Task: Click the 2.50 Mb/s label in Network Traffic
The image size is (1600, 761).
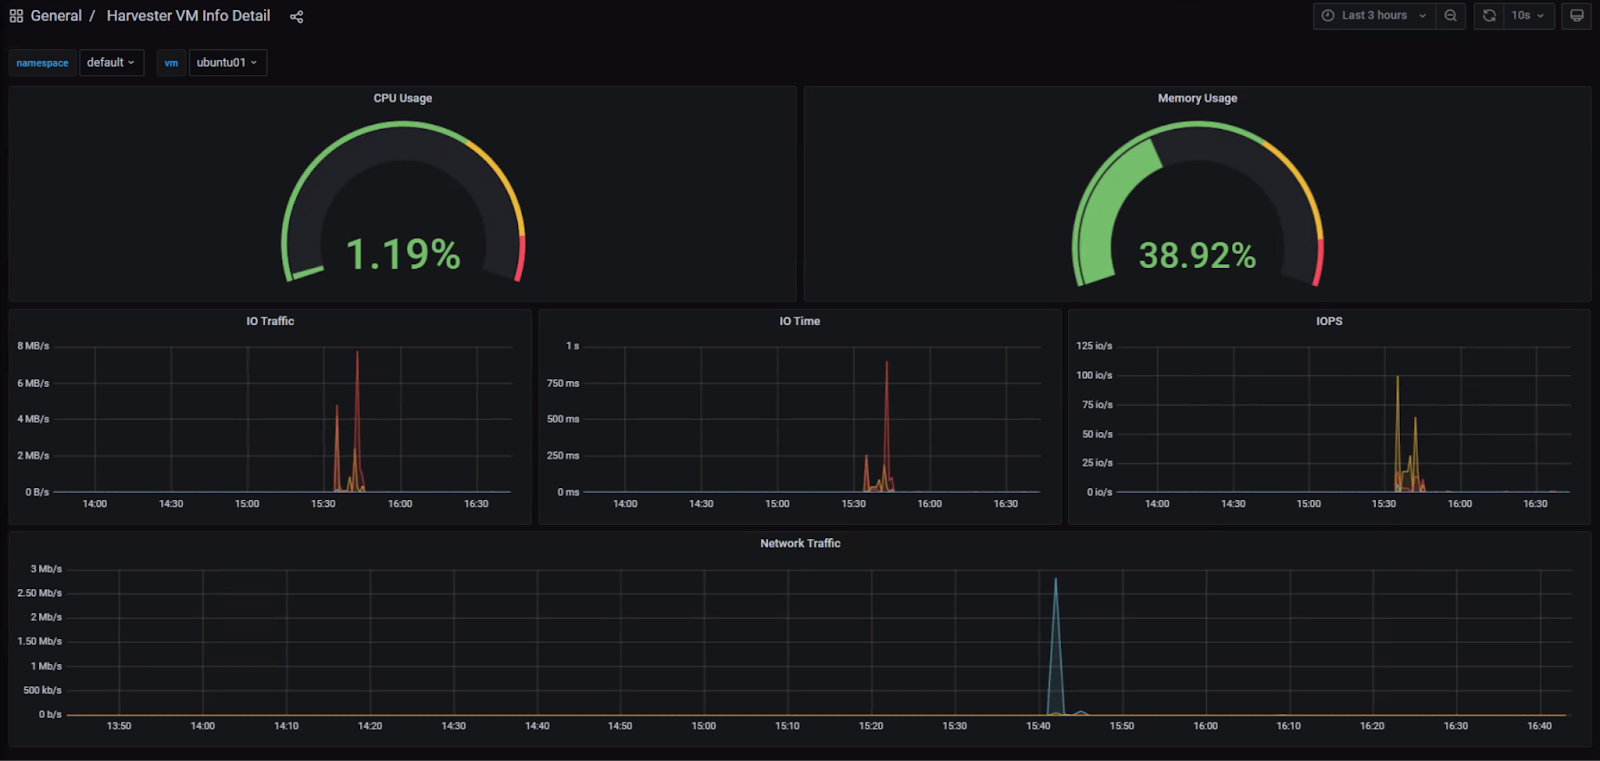Action: coord(39,593)
